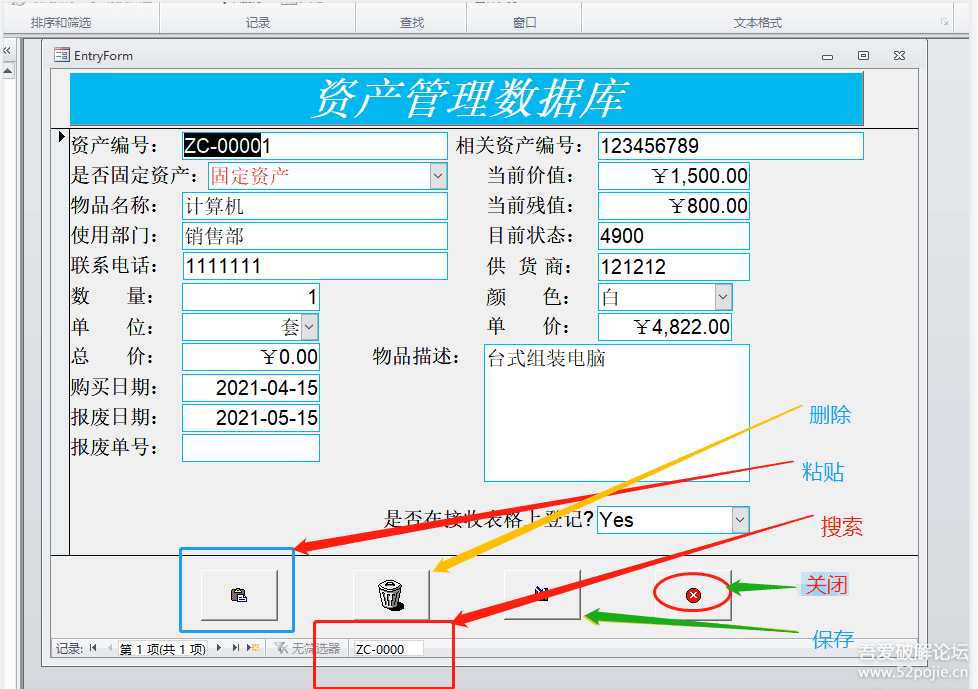Click the 目前状态 field 4900
Screen dimensions: 978x689
674,236
